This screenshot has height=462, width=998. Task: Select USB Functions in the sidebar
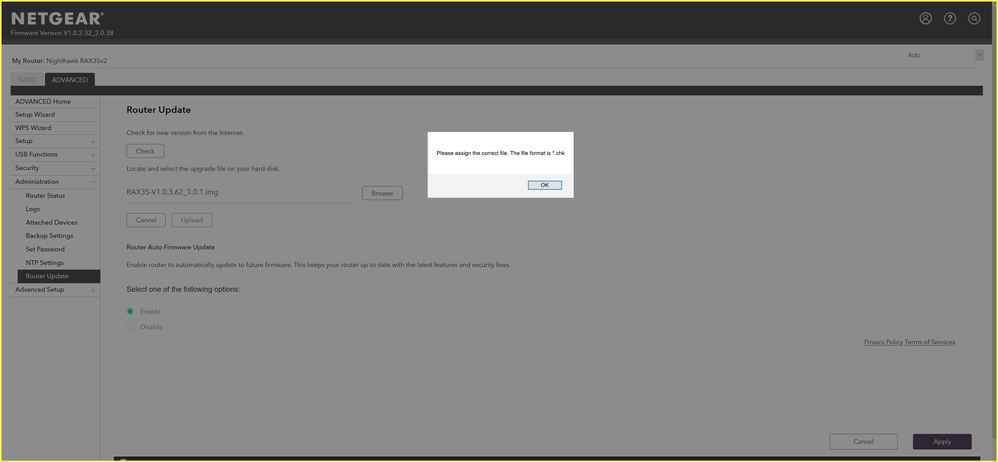pos(36,154)
